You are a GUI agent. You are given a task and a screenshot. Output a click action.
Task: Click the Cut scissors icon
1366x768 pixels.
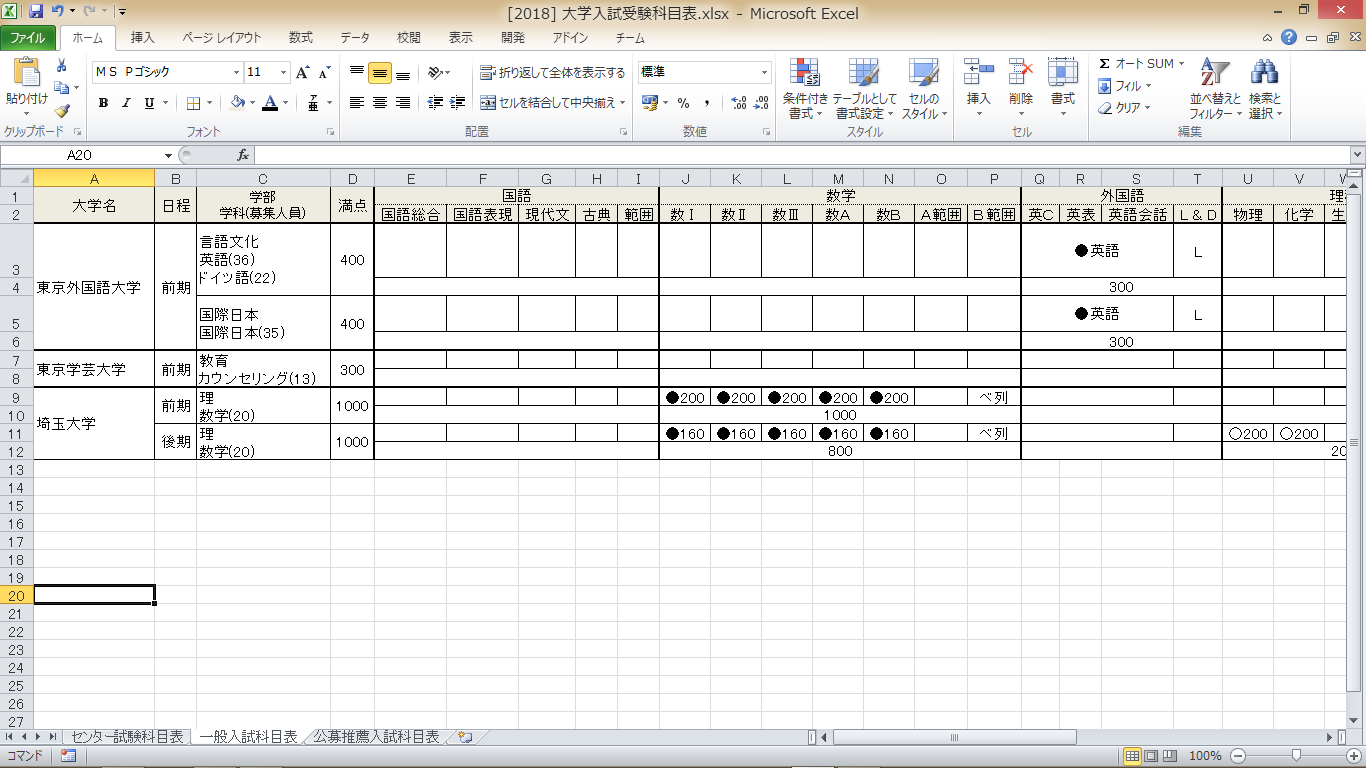pyautogui.click(x=62, y=66)
